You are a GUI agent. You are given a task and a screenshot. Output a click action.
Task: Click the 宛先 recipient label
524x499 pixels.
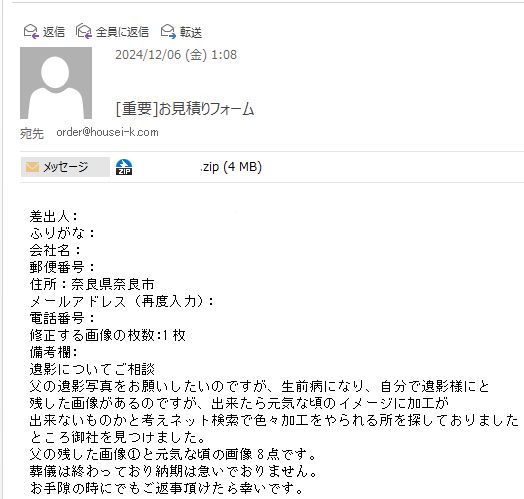point(32,134)
